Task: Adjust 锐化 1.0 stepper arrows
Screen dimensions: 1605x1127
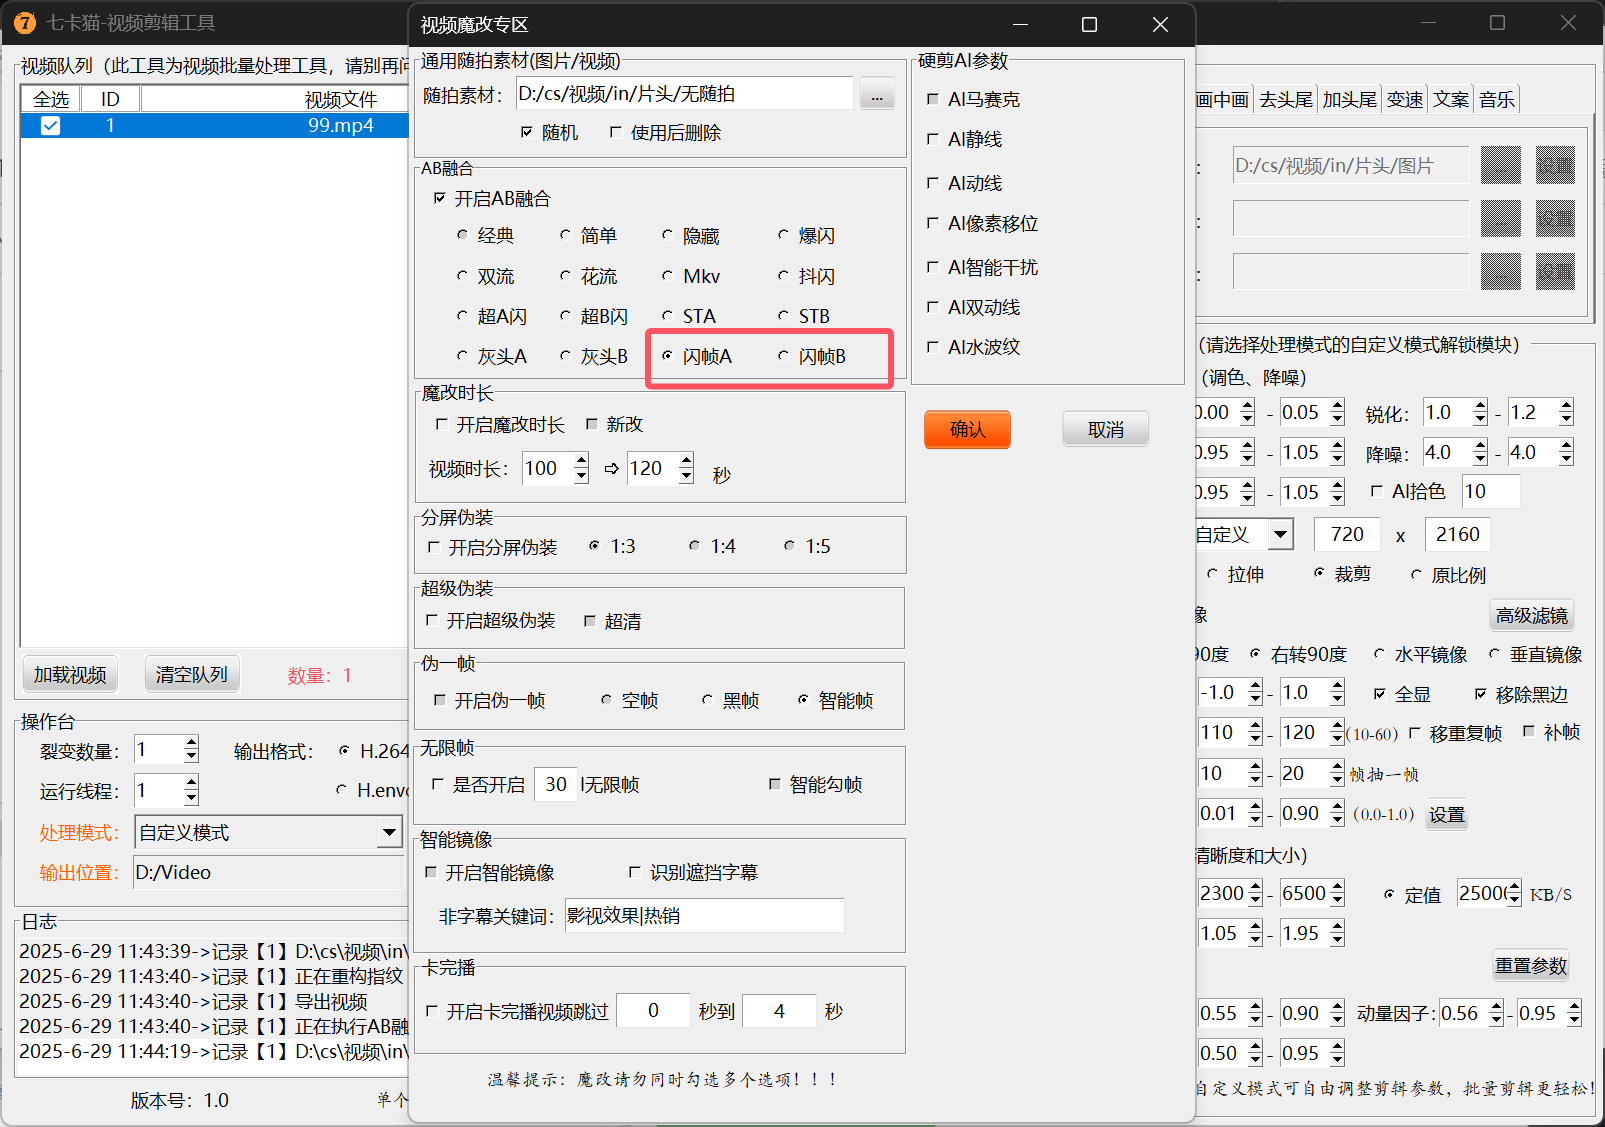Action: coord(1480,412)
